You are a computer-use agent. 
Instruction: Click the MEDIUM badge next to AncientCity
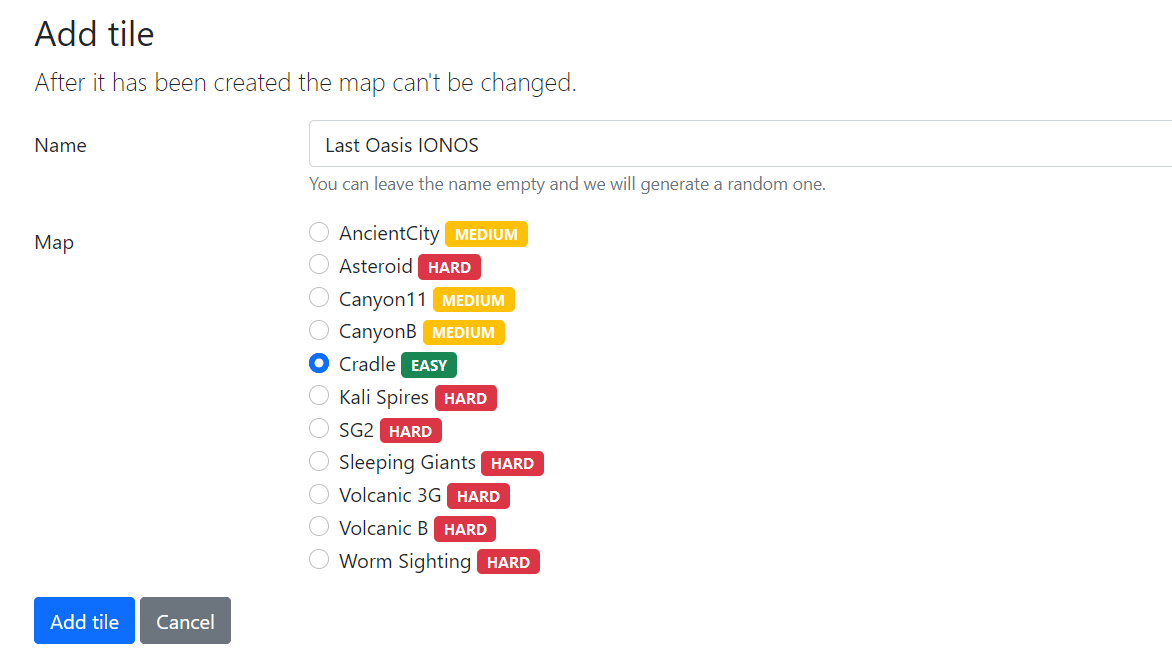487,234
